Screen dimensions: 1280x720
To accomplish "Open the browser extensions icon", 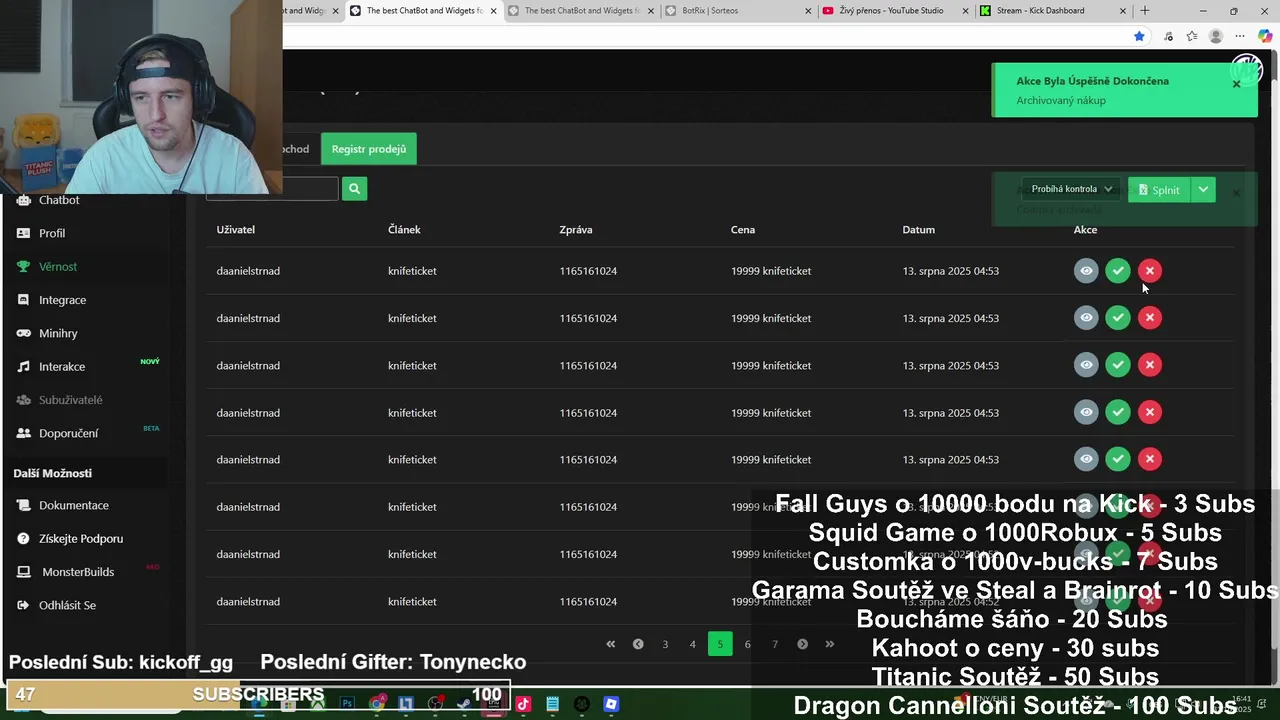I will 1168,36.
